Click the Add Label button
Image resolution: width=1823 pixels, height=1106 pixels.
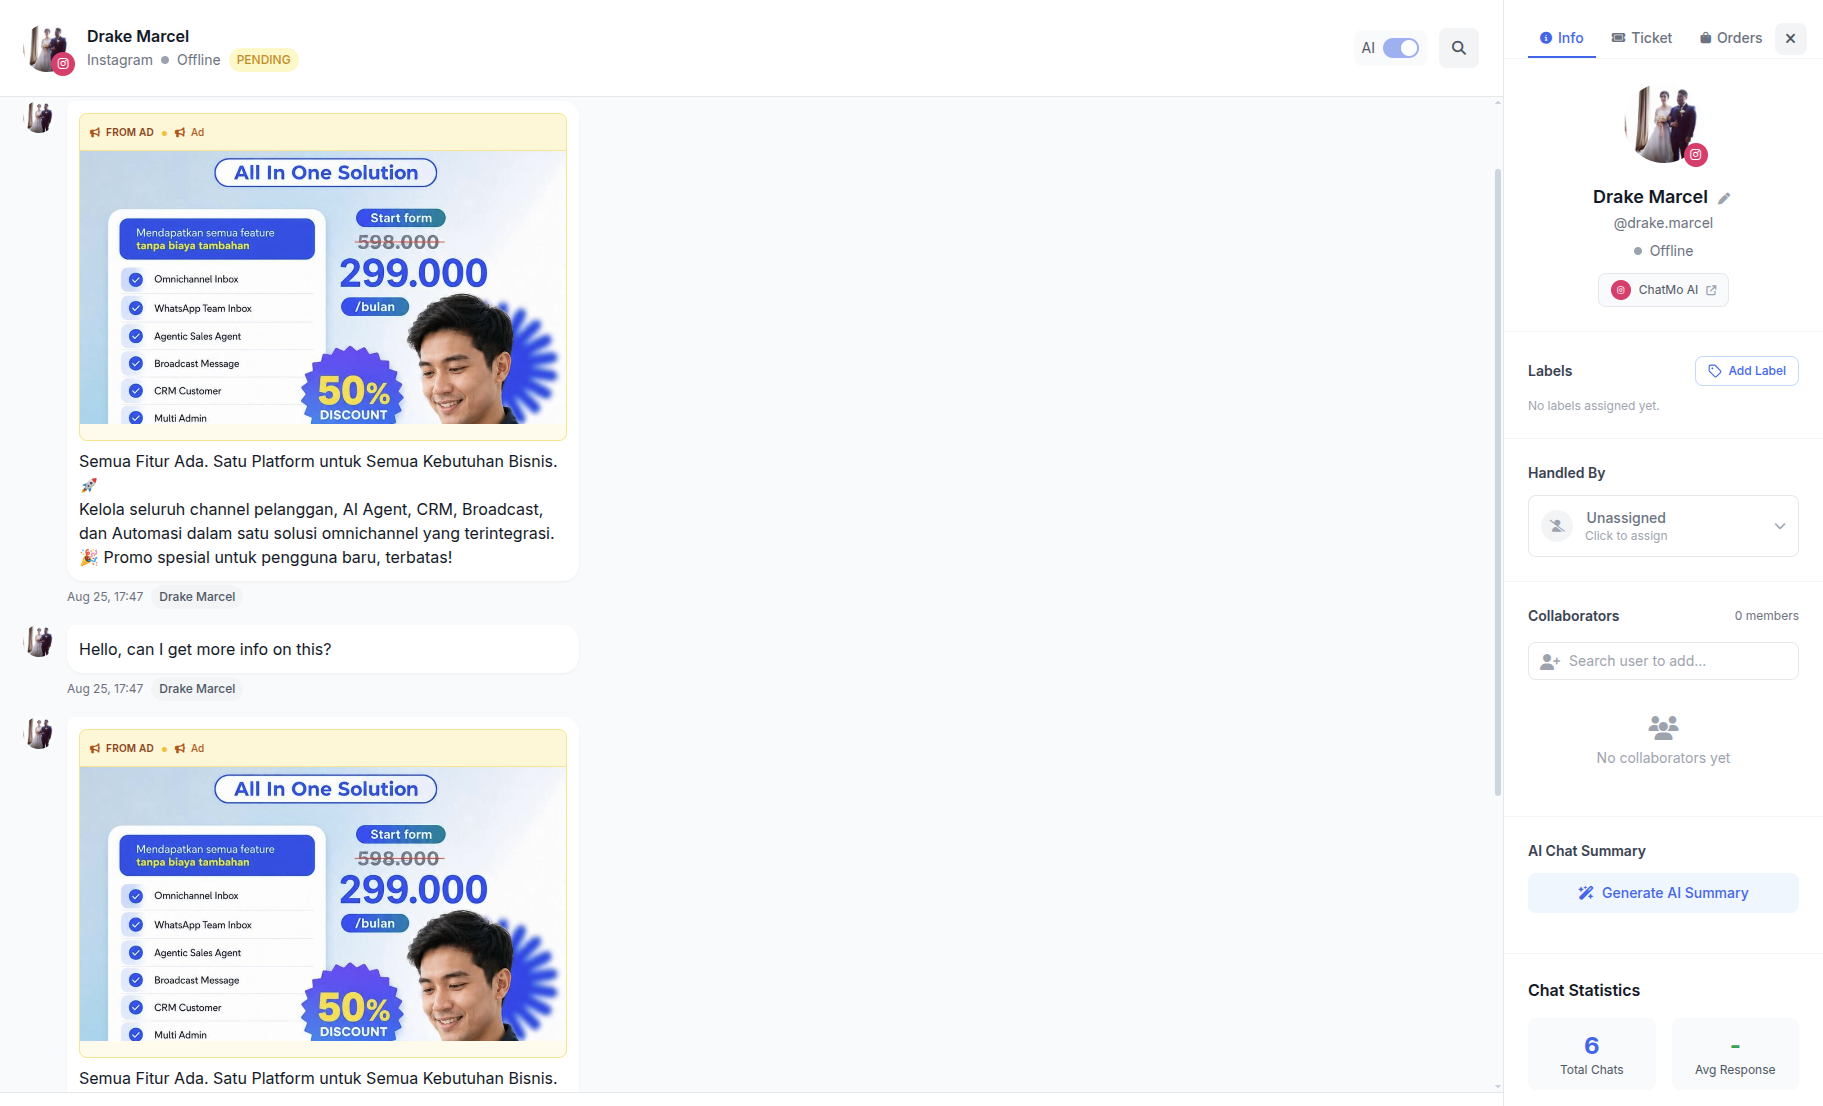point(1746,371)
